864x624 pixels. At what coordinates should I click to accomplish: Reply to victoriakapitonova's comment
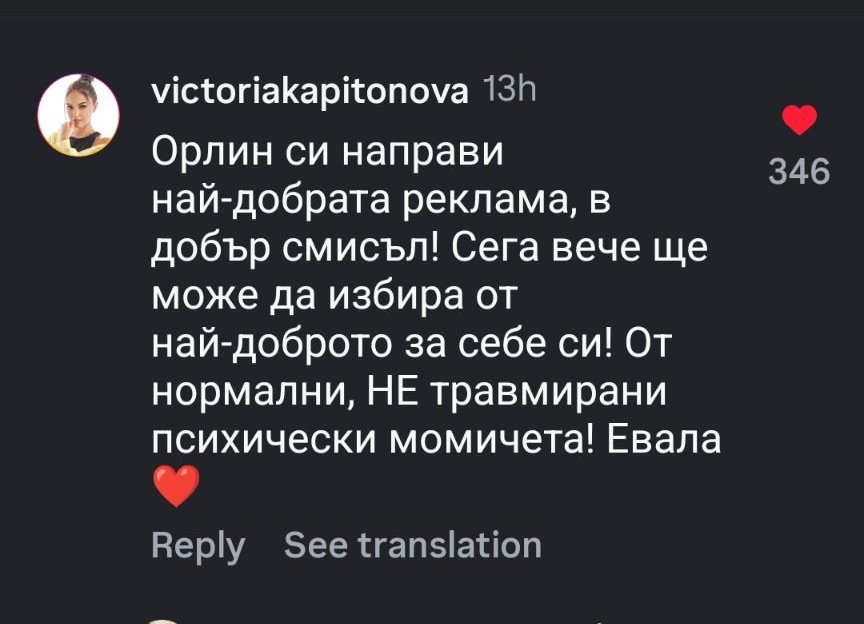pyautogui.click(x=198, y=545)
